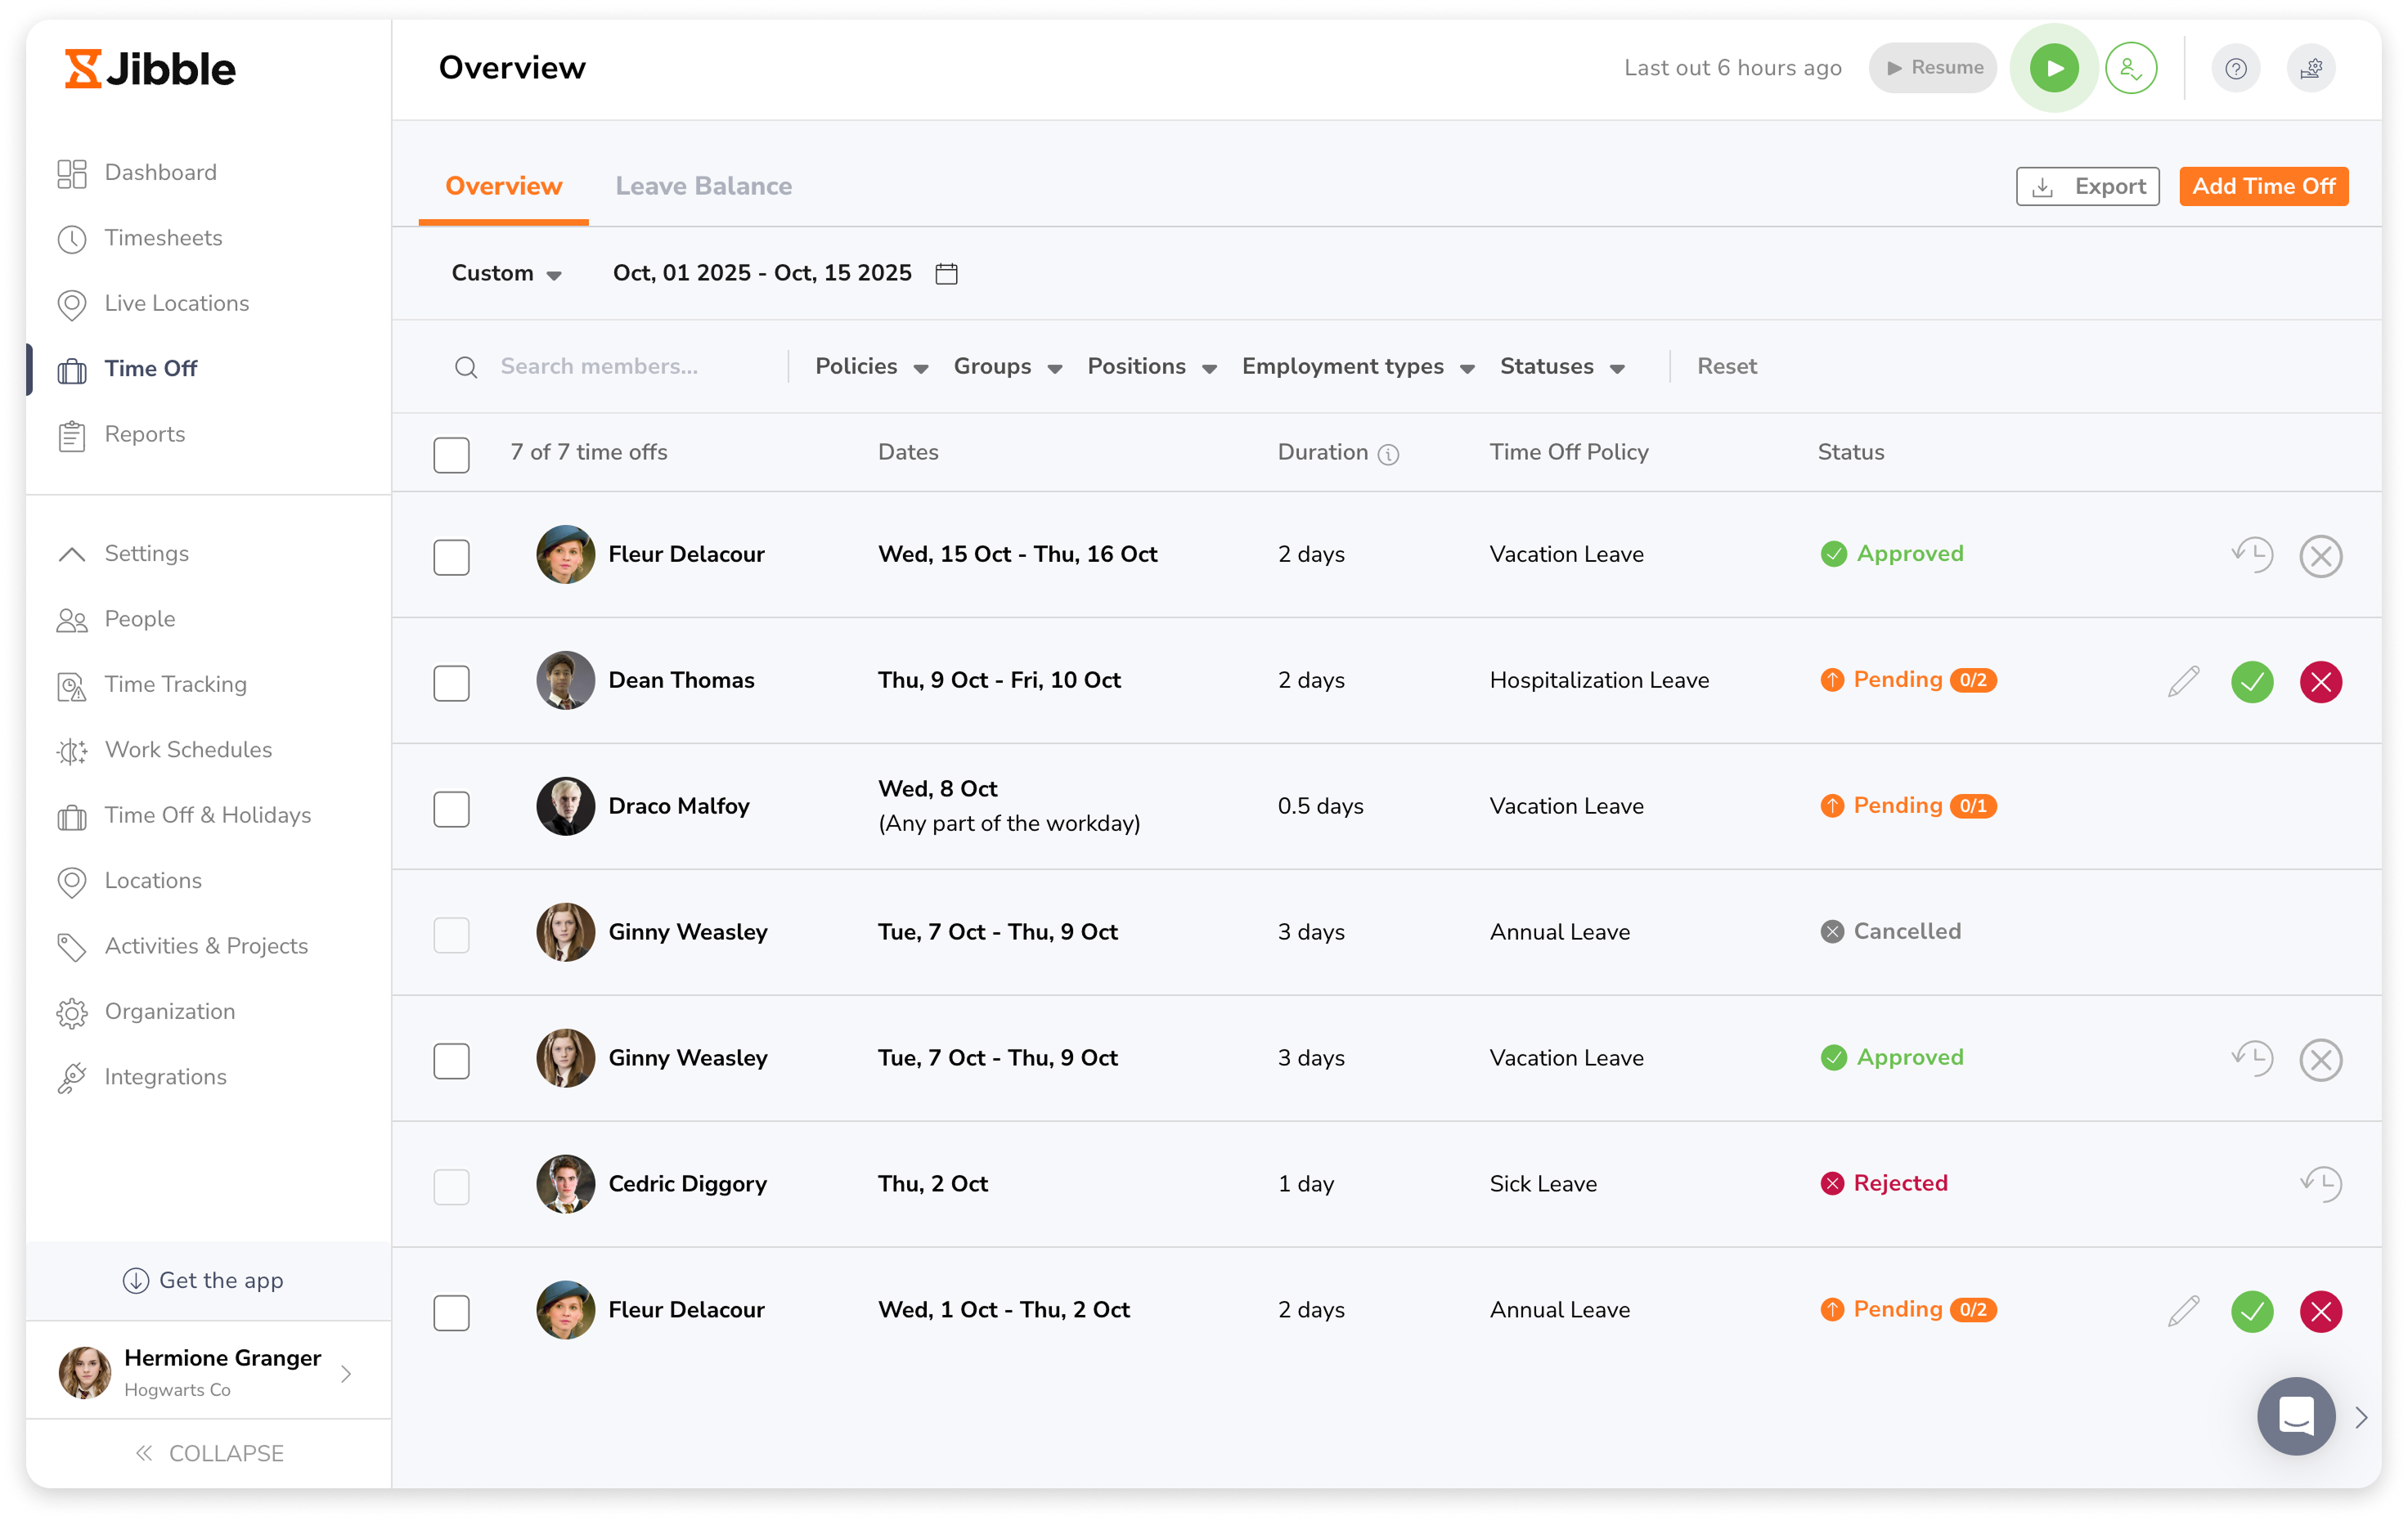The width and height of the screenshot is (2408, 1521).
Task: Check Draco Malfoy's row checkbox
Action: click(x=452, y=809)
